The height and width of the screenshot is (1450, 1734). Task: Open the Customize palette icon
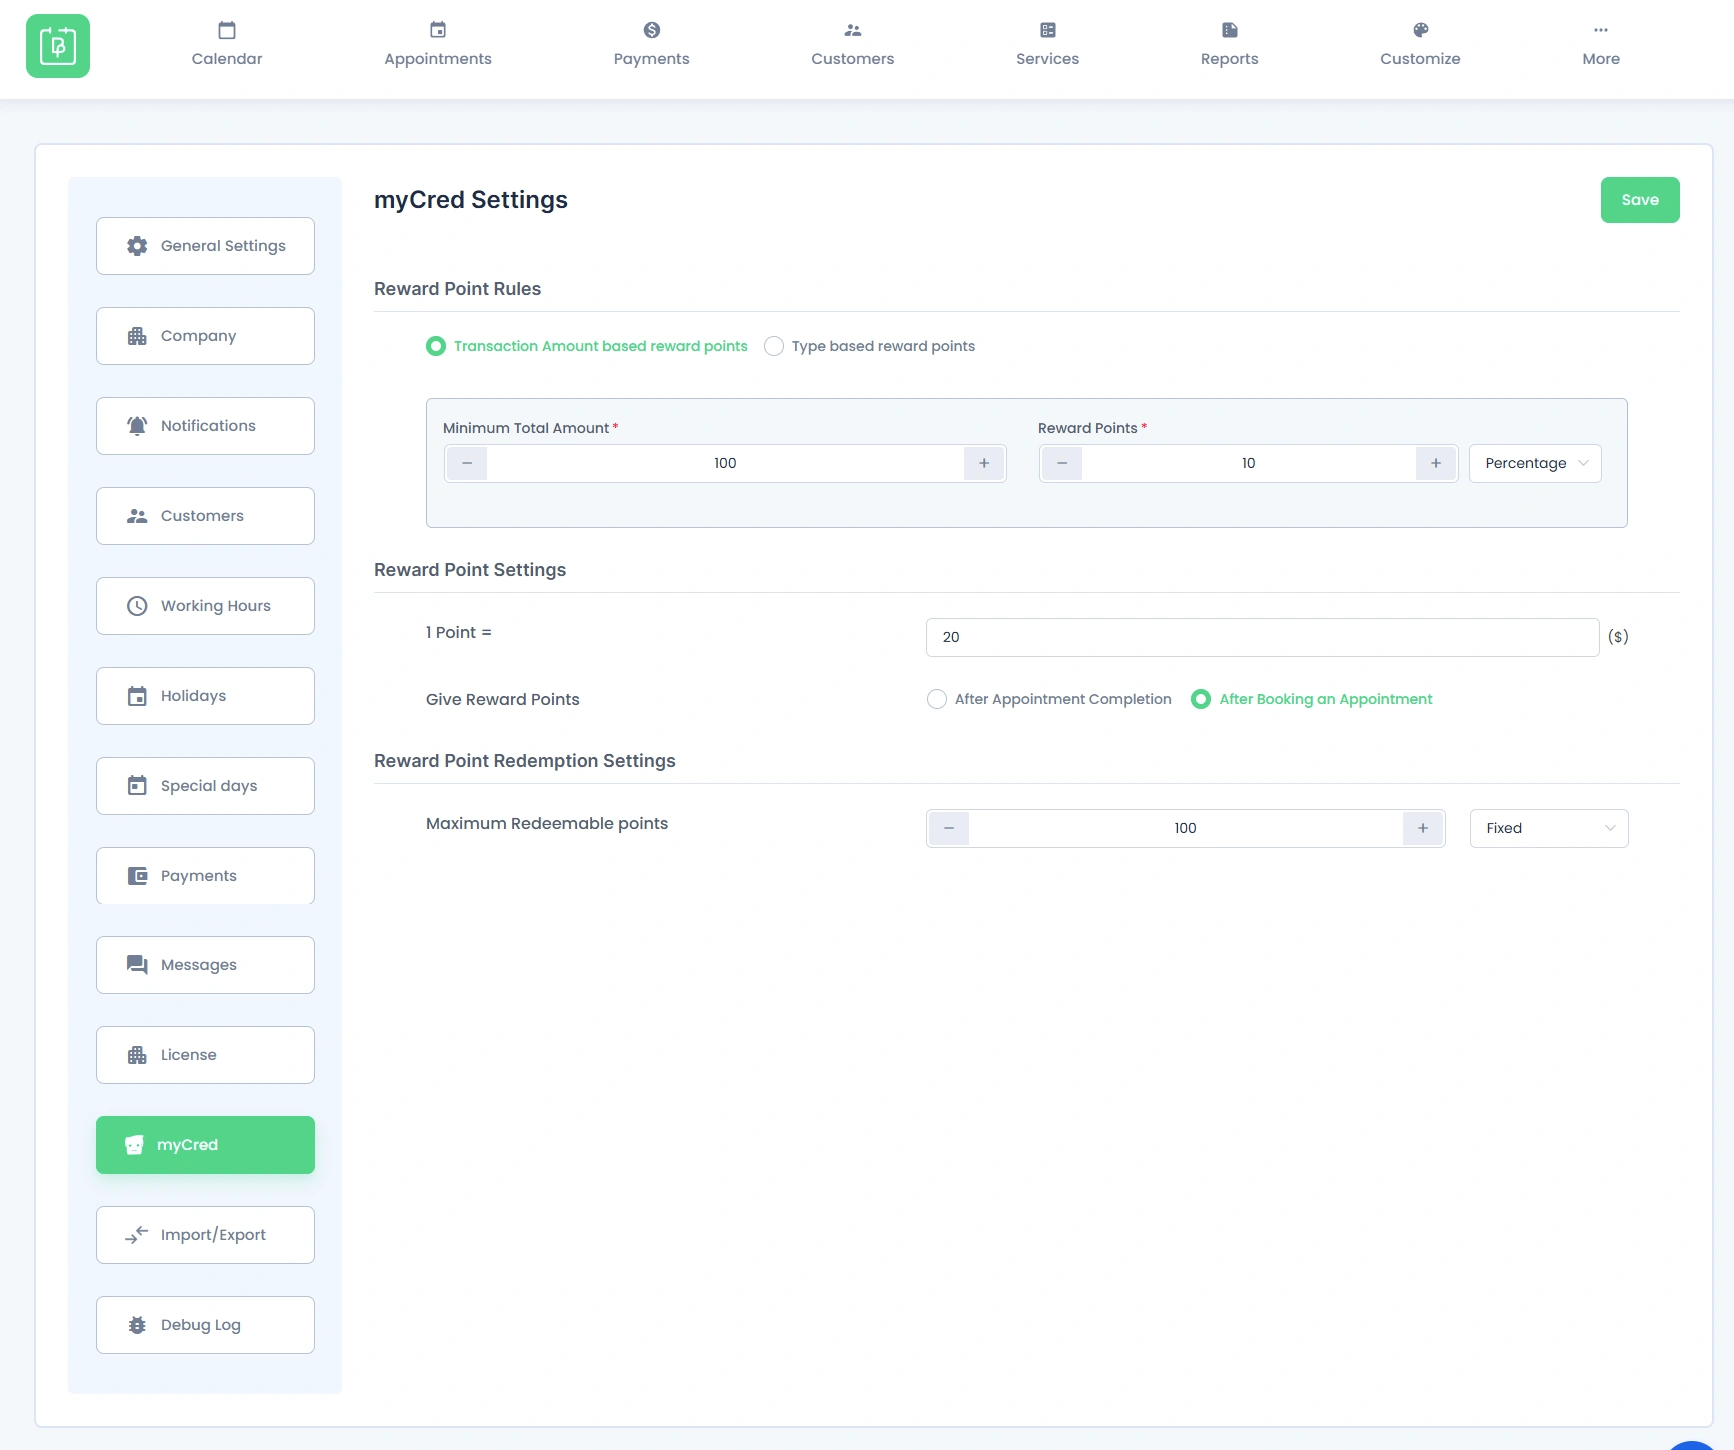point(1419,42)
